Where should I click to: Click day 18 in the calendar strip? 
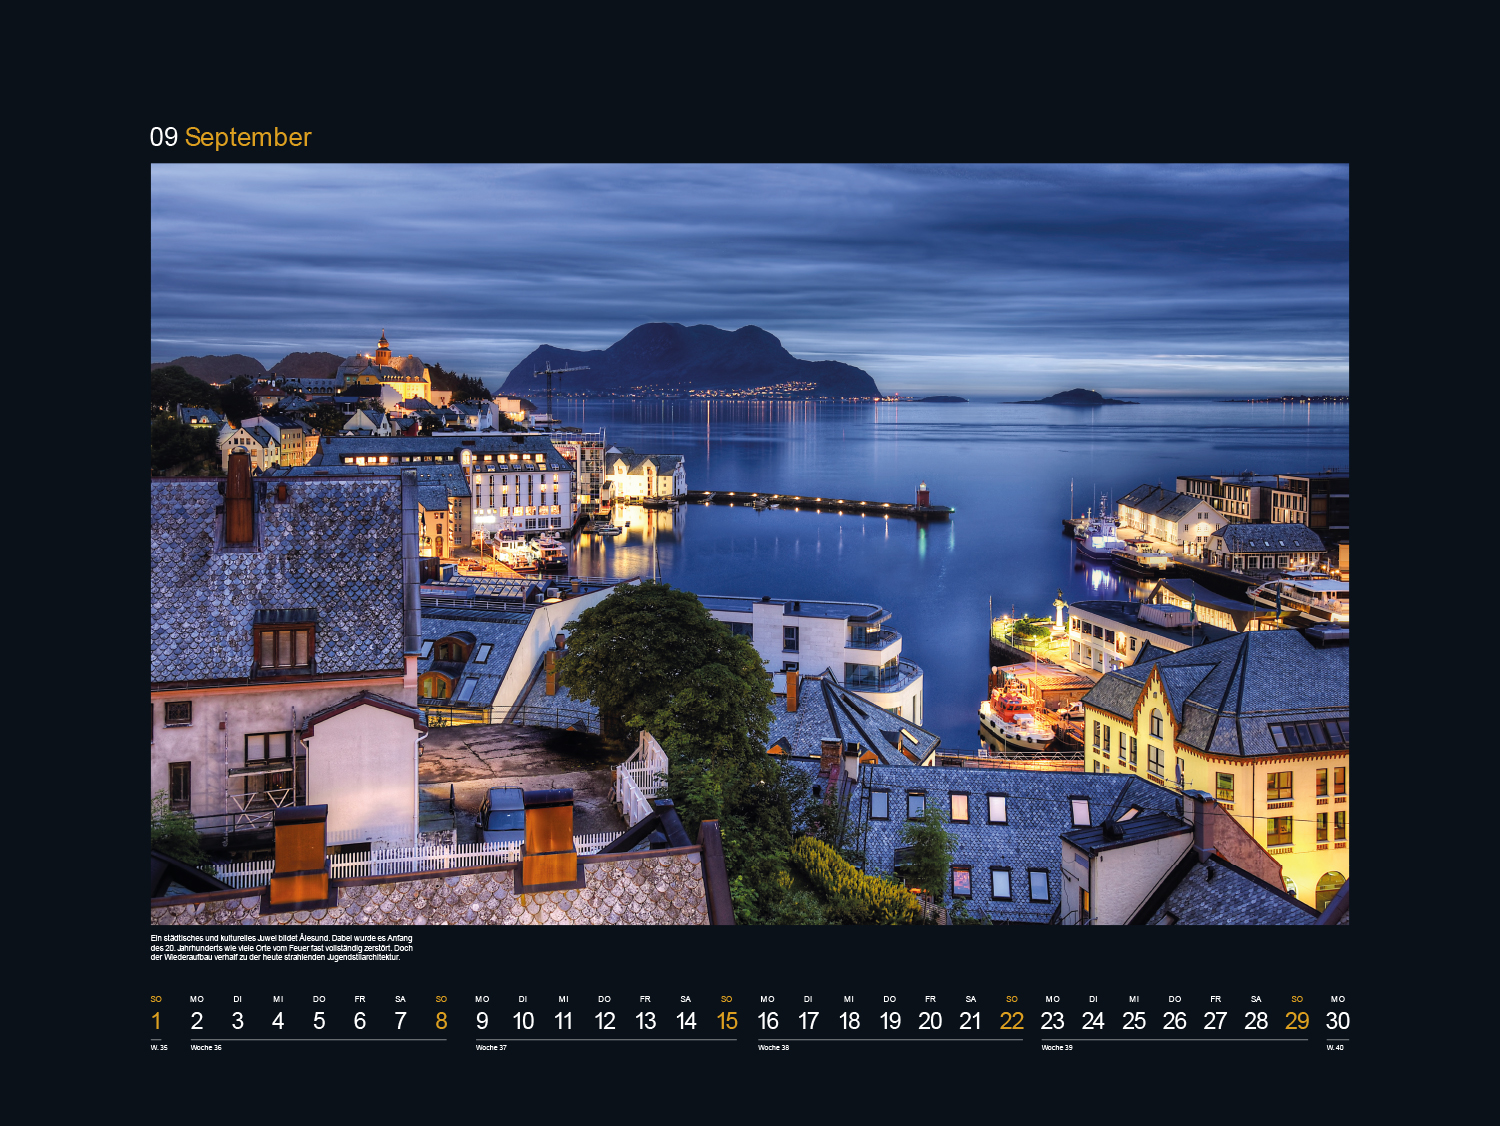849,1021
